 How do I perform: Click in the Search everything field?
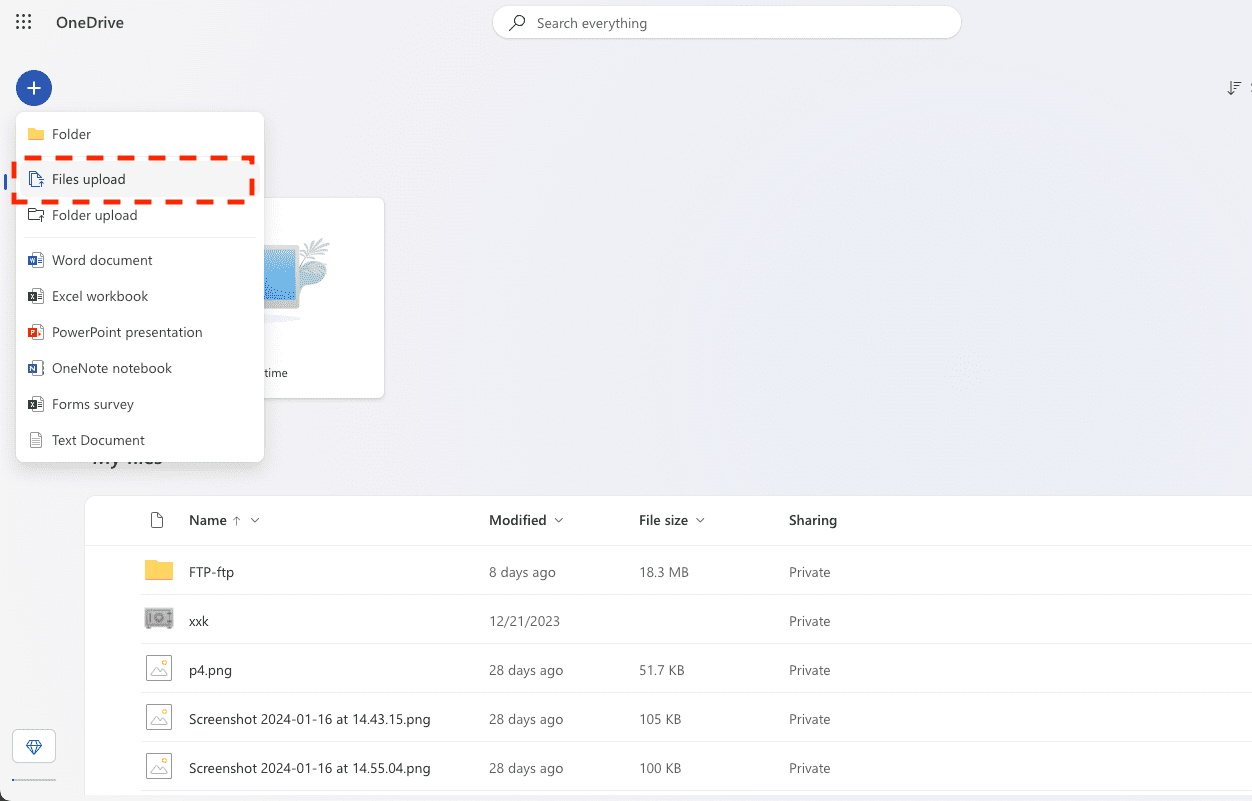tap(727, 23)
